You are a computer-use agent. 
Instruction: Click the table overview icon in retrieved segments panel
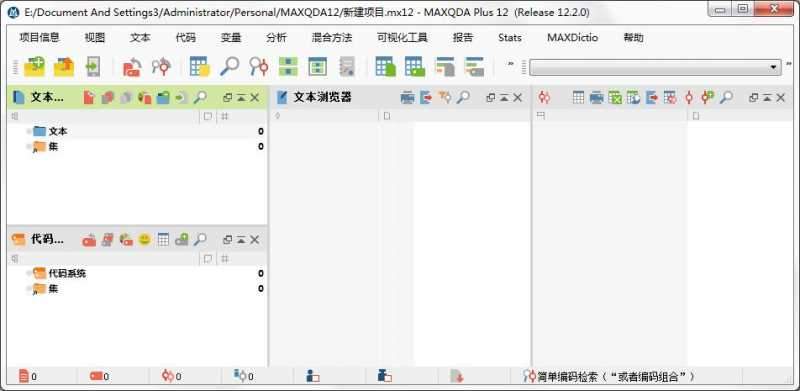tap(578, 97)
